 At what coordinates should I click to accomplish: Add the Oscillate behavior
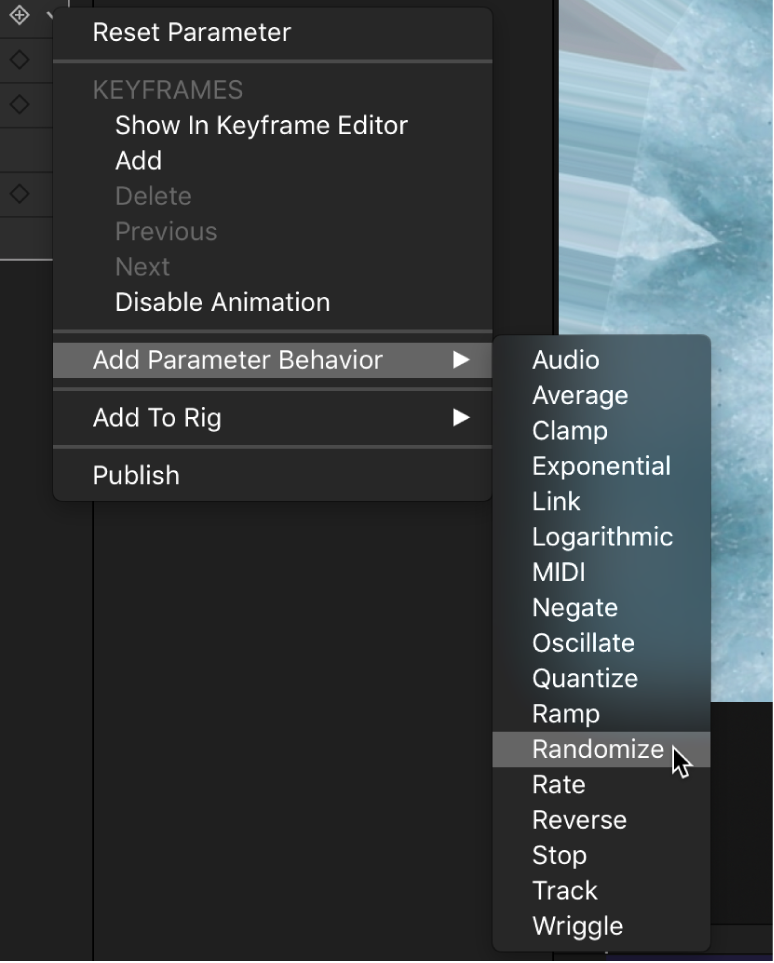coord(583,643)
